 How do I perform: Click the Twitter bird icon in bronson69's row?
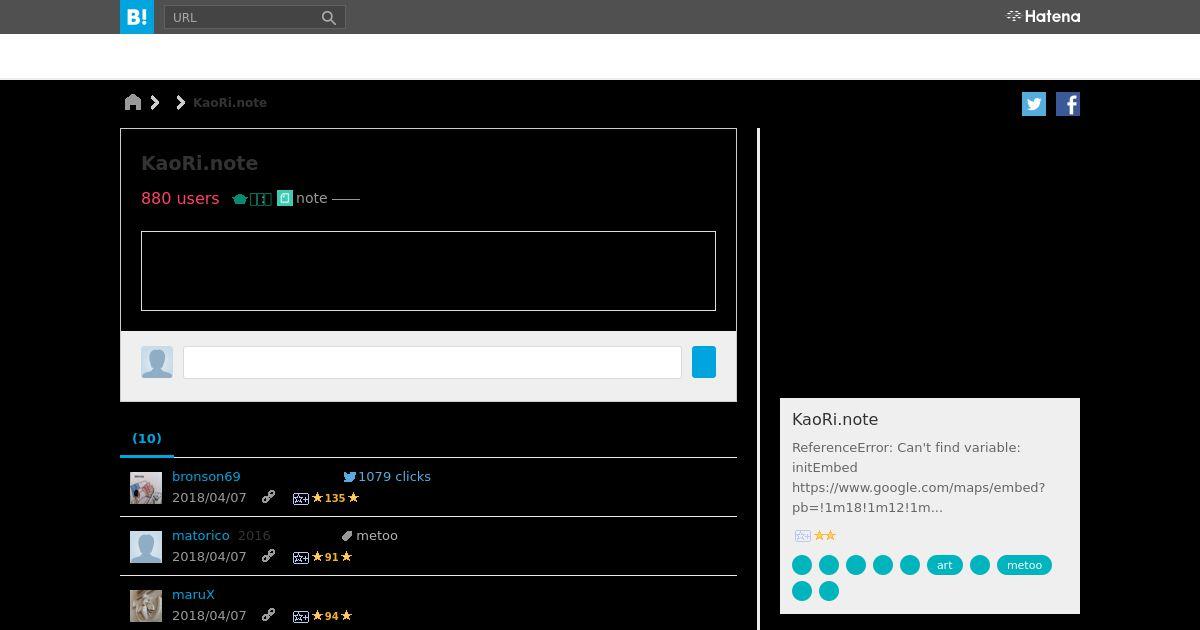click(350, 477)
